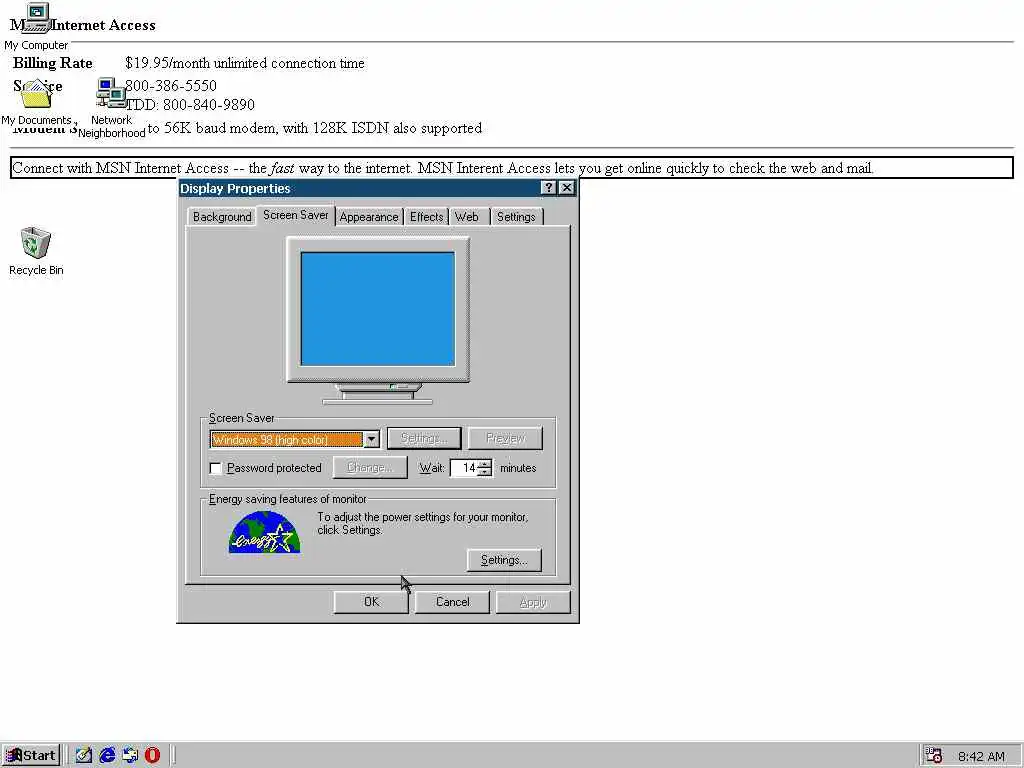The height and width of the screenshot is (768, 1024).
Task: Enable the Password protected checkbox
Action: pos(216,468)
